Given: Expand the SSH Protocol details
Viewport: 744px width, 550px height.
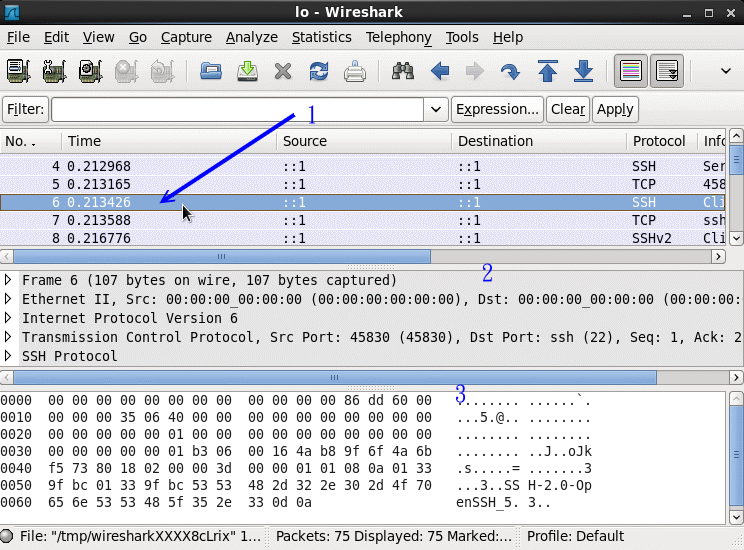Looking at the screenshot, I should click(x=9, y=356).
